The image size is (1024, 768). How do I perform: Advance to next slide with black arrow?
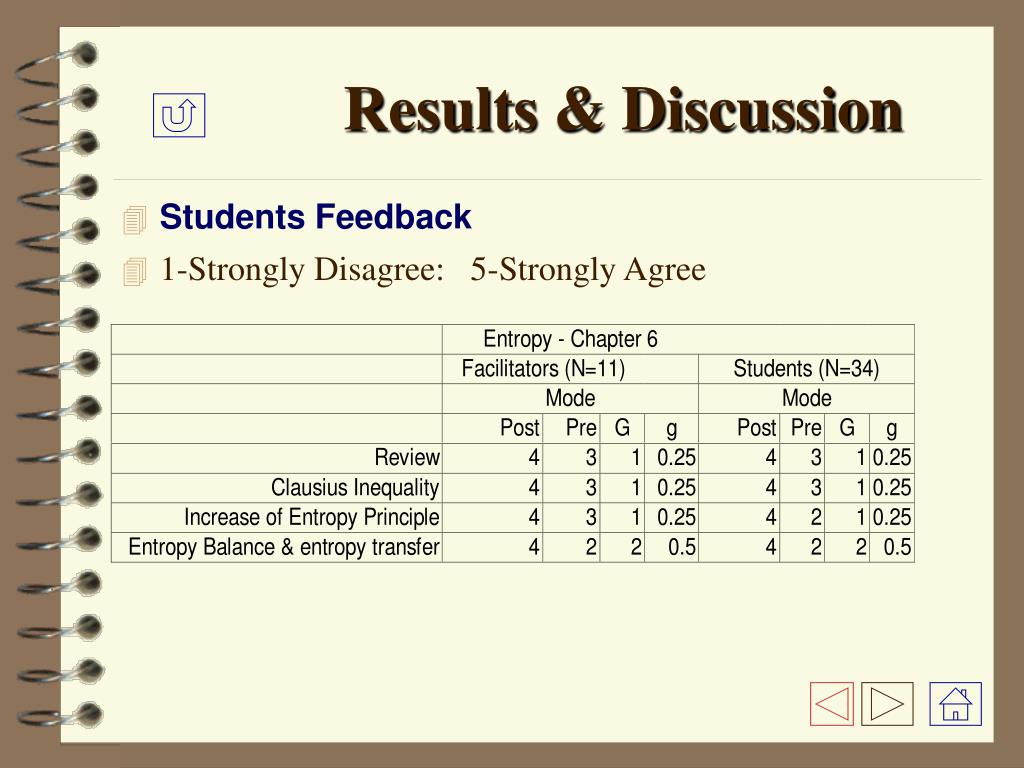tap(887, 703)
